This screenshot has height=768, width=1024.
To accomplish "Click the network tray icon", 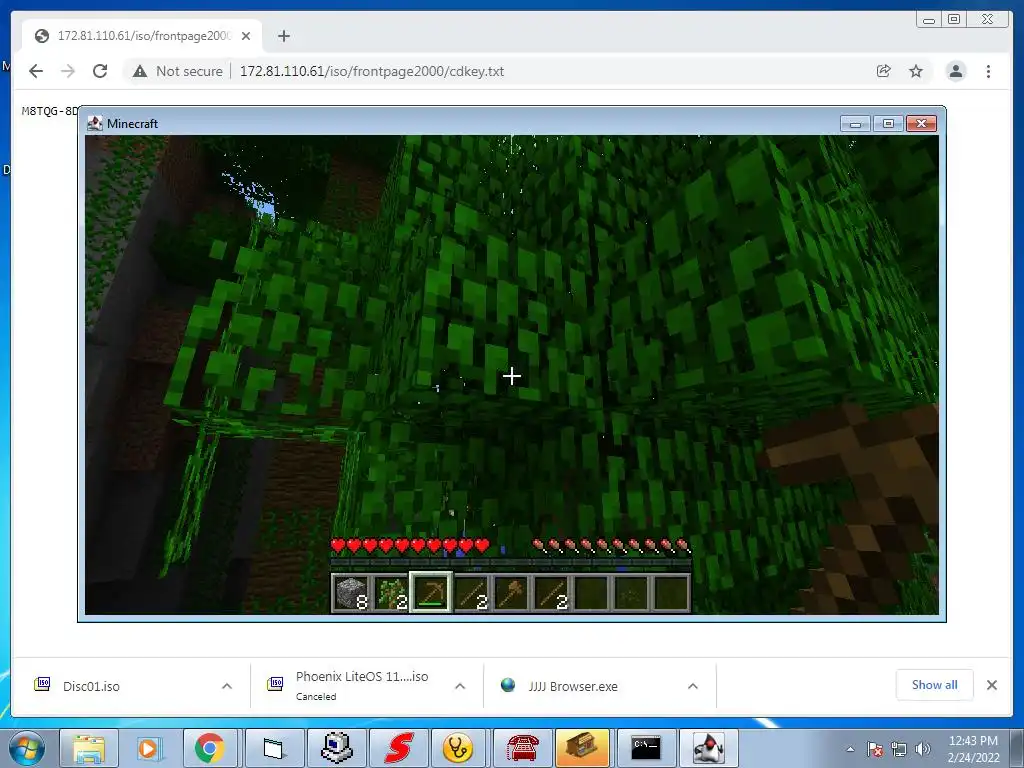I will (899, 749).
